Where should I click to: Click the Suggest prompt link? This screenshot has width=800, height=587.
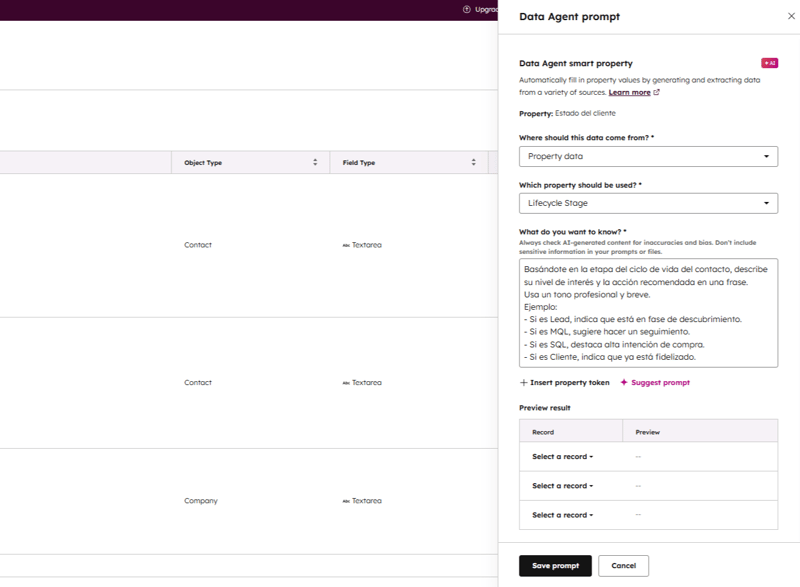(x=660, y=382)
